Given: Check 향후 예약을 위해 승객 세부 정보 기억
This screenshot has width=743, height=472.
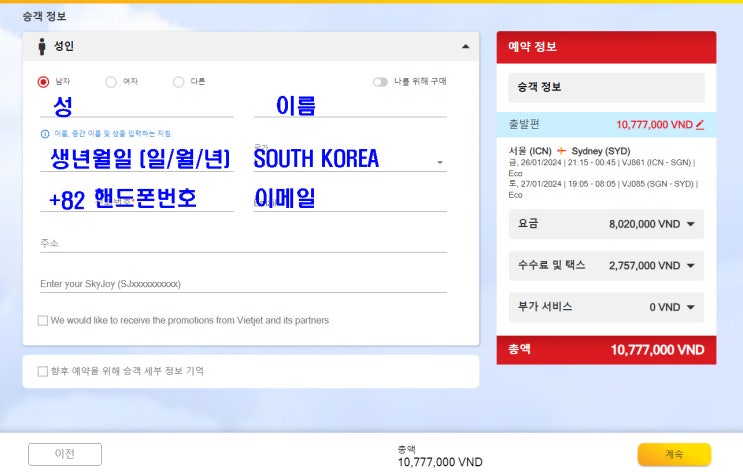Looking at the screenshot, I should point(43,371).
